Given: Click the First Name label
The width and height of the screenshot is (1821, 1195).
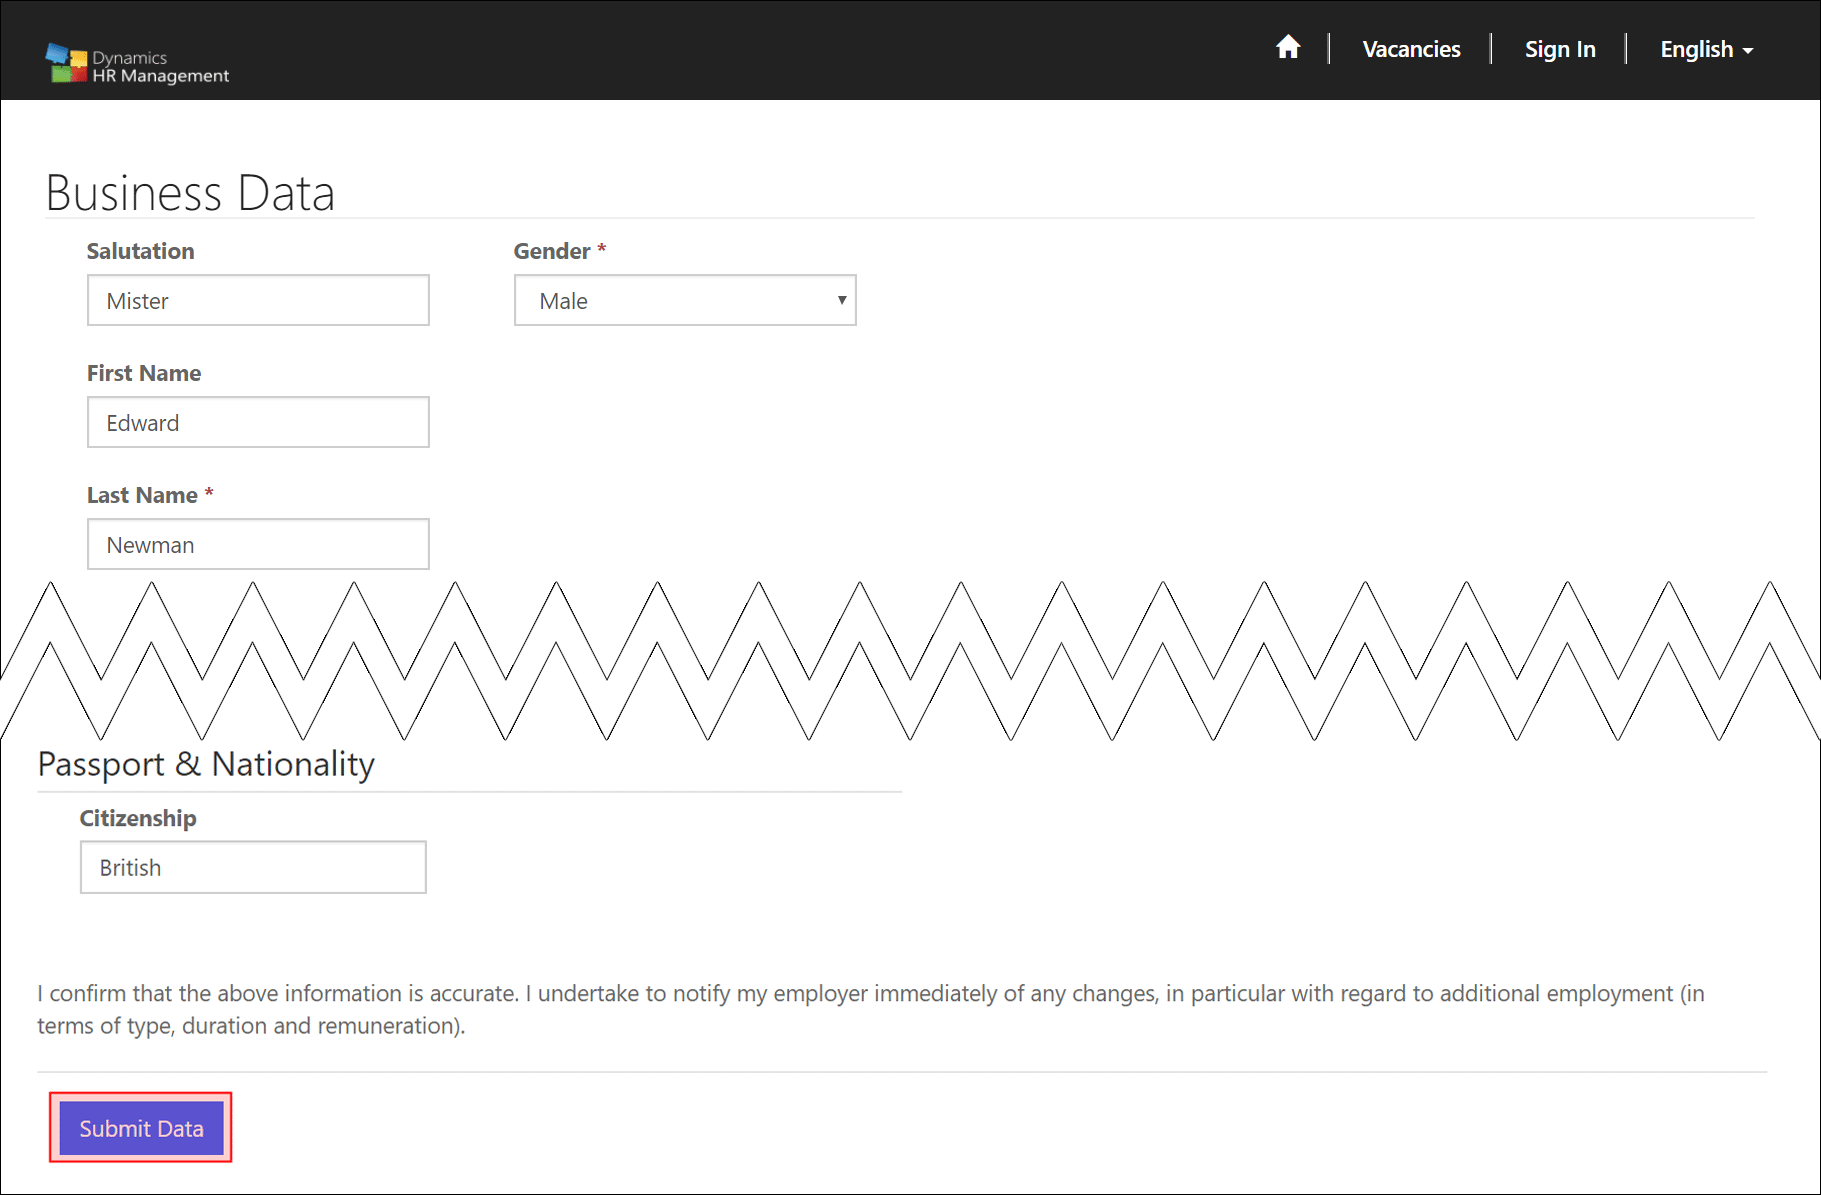Looking at the screenshot, I should [x=144, y=373].
